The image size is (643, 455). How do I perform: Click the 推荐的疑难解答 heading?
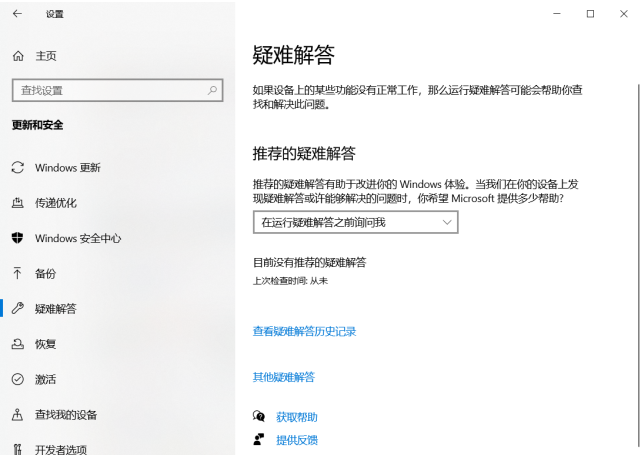coord(304,153)
